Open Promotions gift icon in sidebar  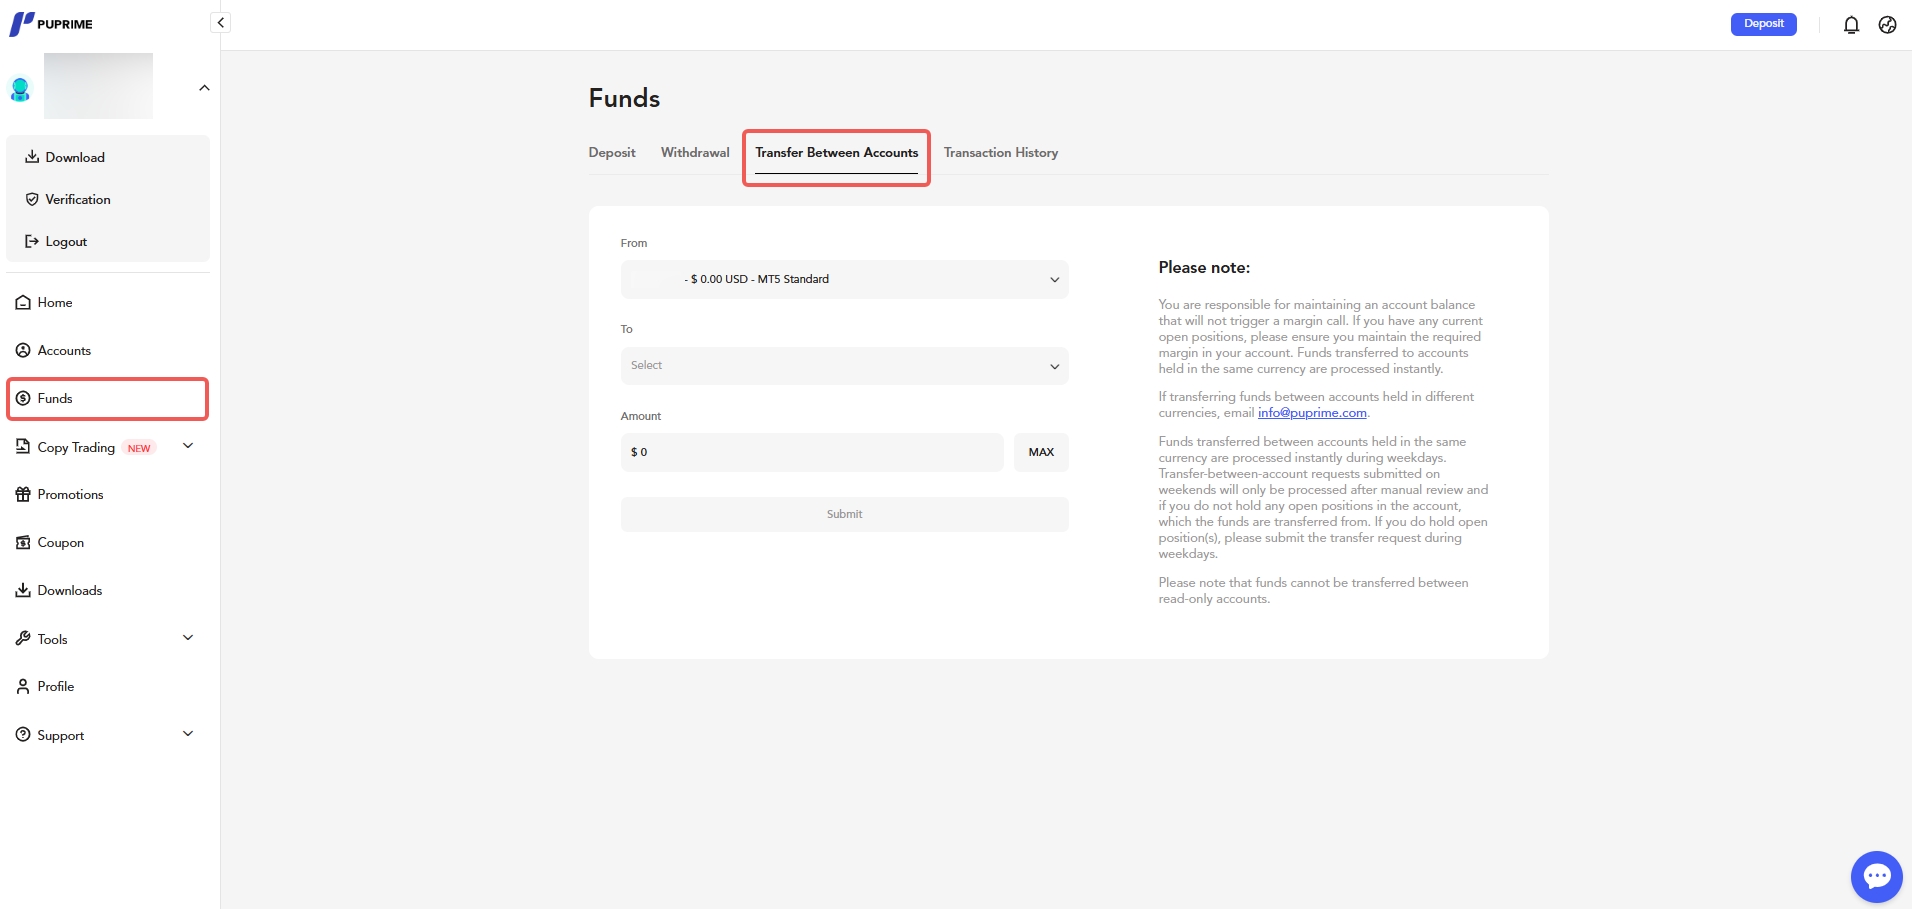pos(23,495)
